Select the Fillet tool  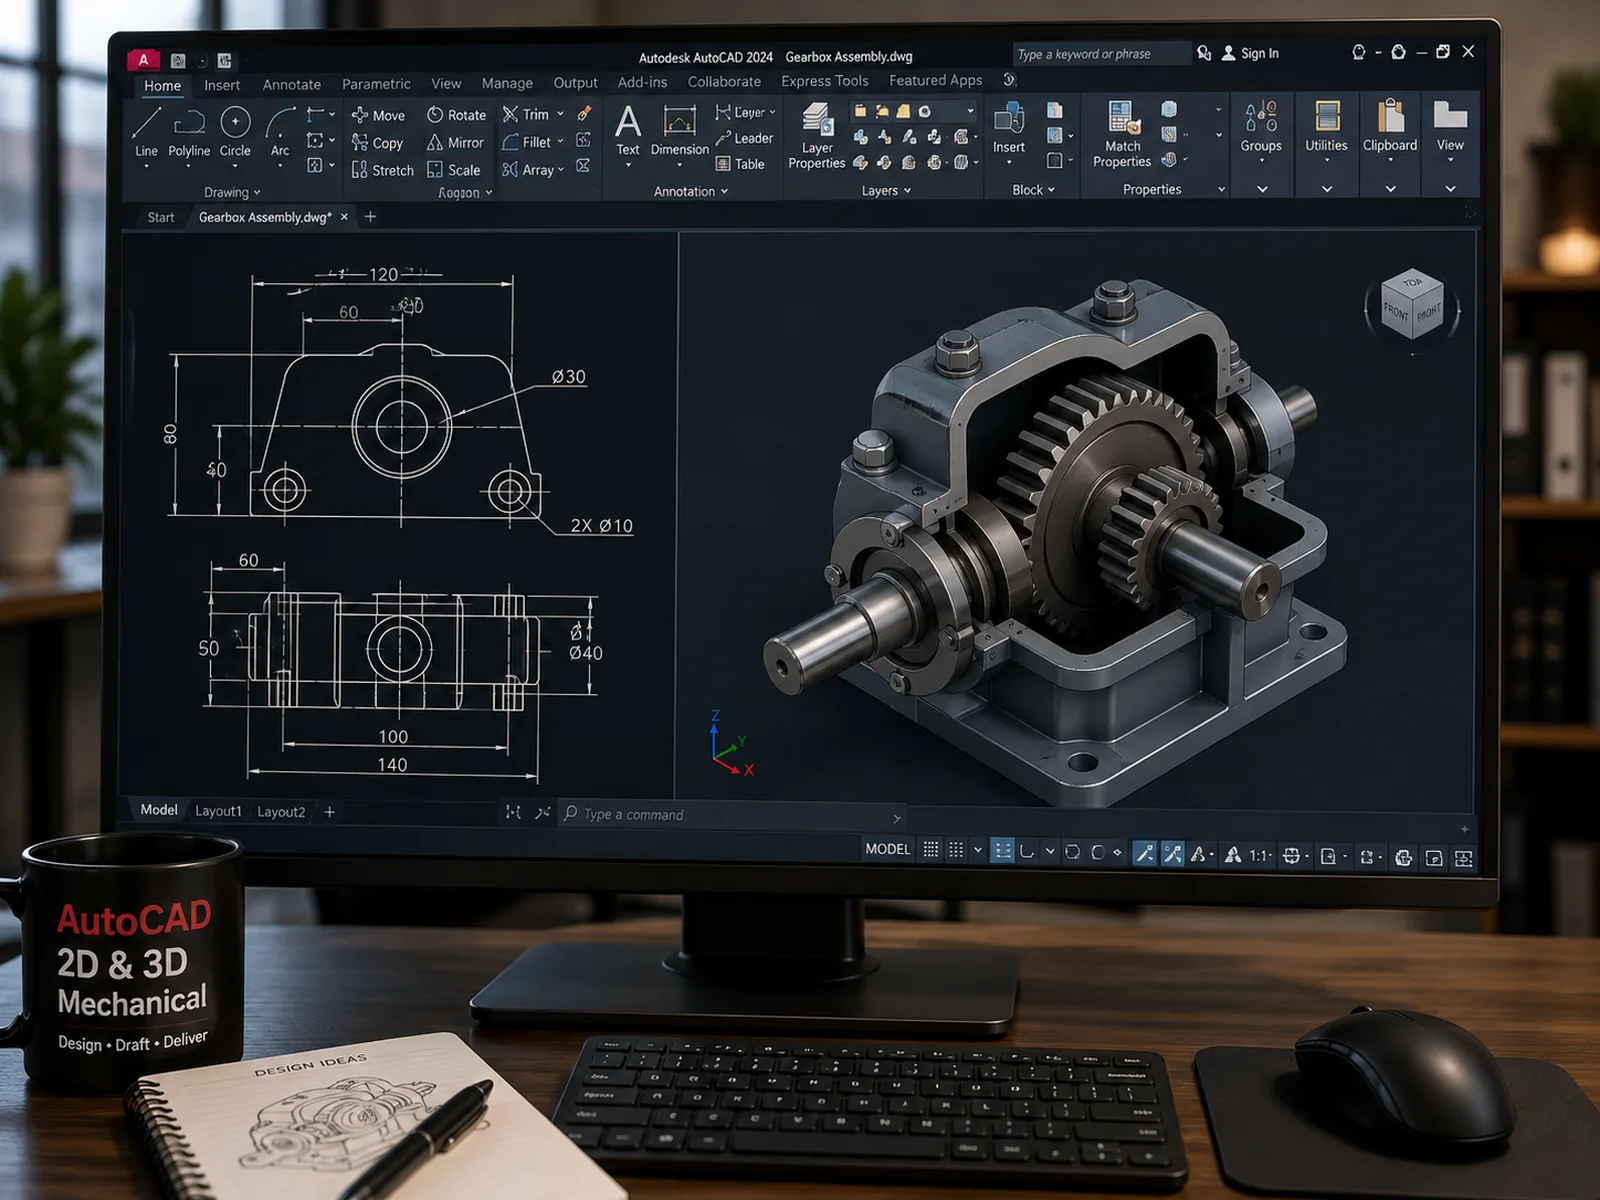[527, 142]
